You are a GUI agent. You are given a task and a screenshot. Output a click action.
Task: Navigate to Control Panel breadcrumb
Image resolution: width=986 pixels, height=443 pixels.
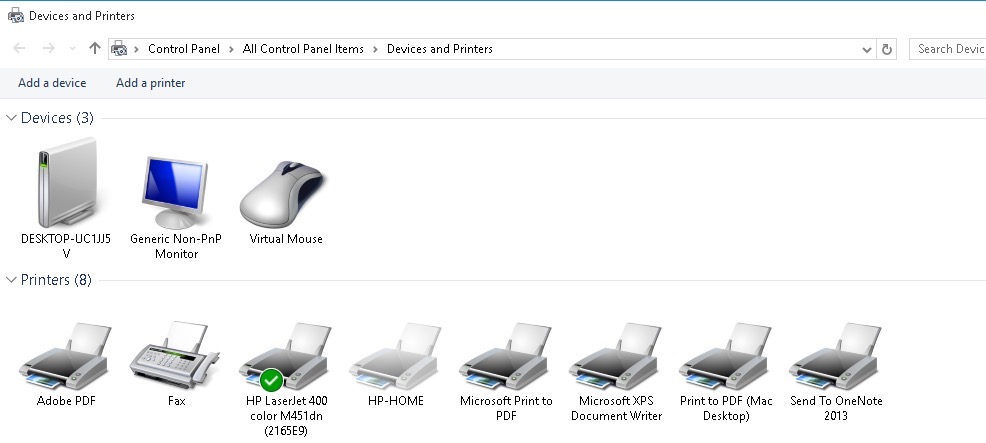pos(184,49)
